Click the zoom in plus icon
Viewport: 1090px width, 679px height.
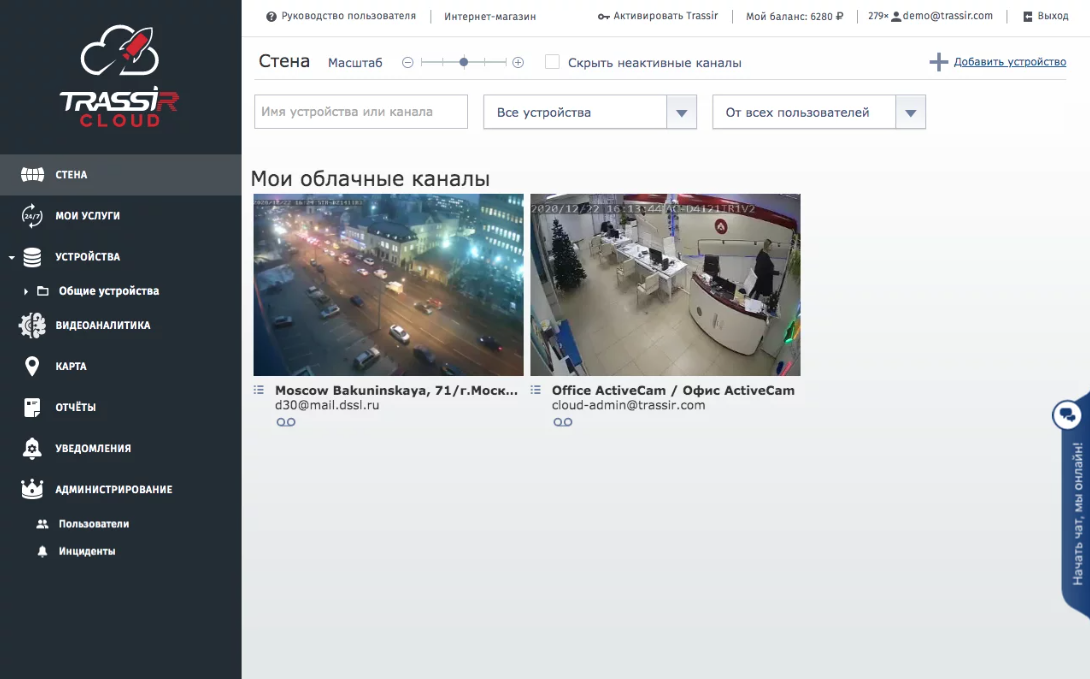[x=518, y=62]
